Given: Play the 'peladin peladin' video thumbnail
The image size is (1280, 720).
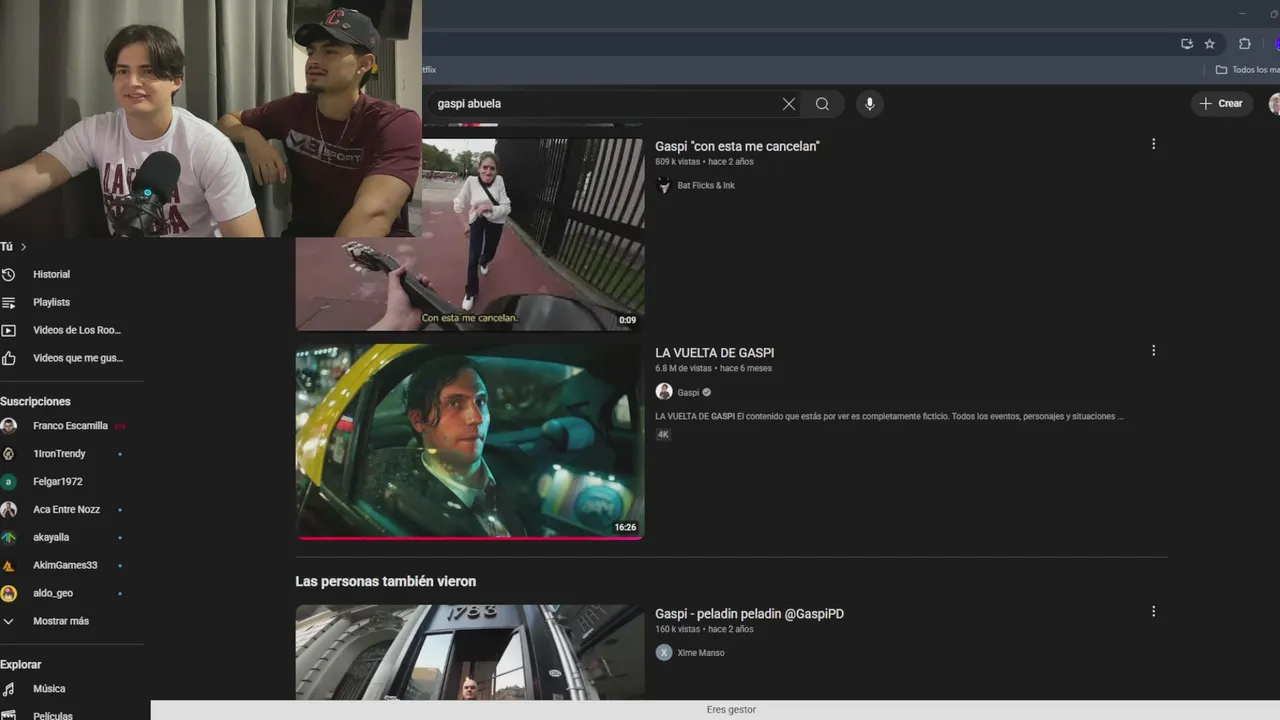Looking at the screenshot, I should pos(470,652).
